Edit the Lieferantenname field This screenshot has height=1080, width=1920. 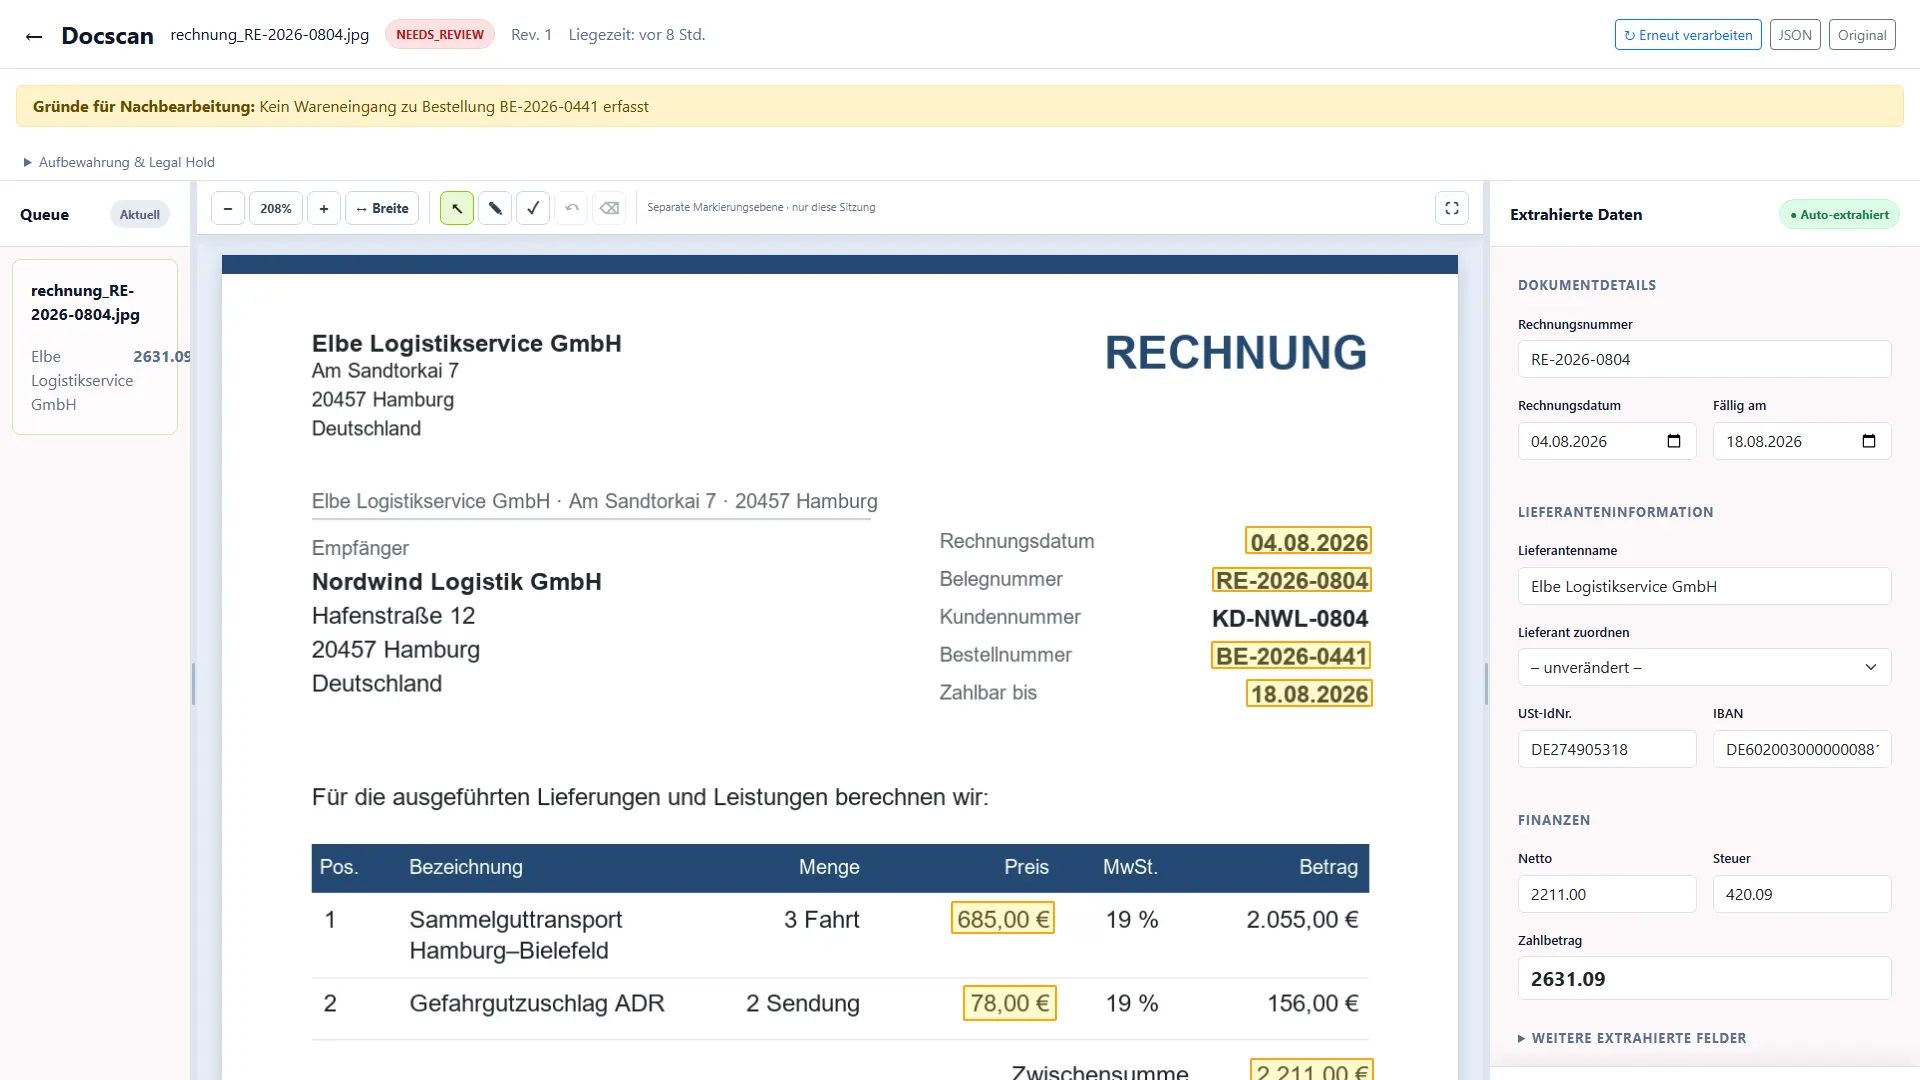pos(1704,586)
